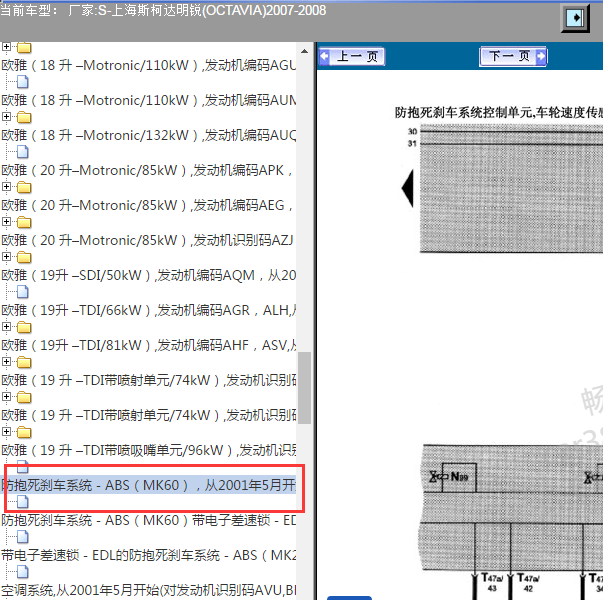Open 防抱死刹车系统-ABS(MK60)带电子差速锁 entry
The width and height of the screenshot is (603, 600).
[148, 520]
